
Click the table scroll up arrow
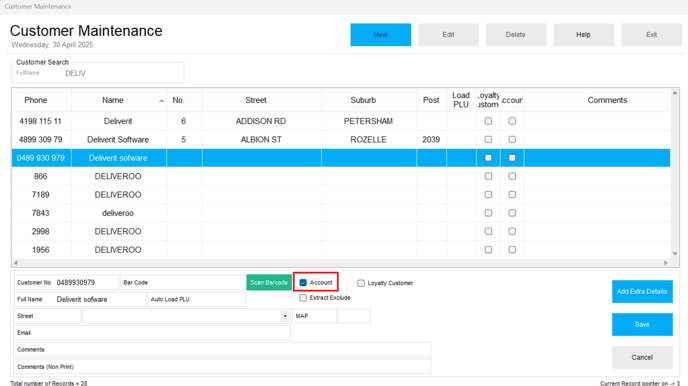pos(675,93)
